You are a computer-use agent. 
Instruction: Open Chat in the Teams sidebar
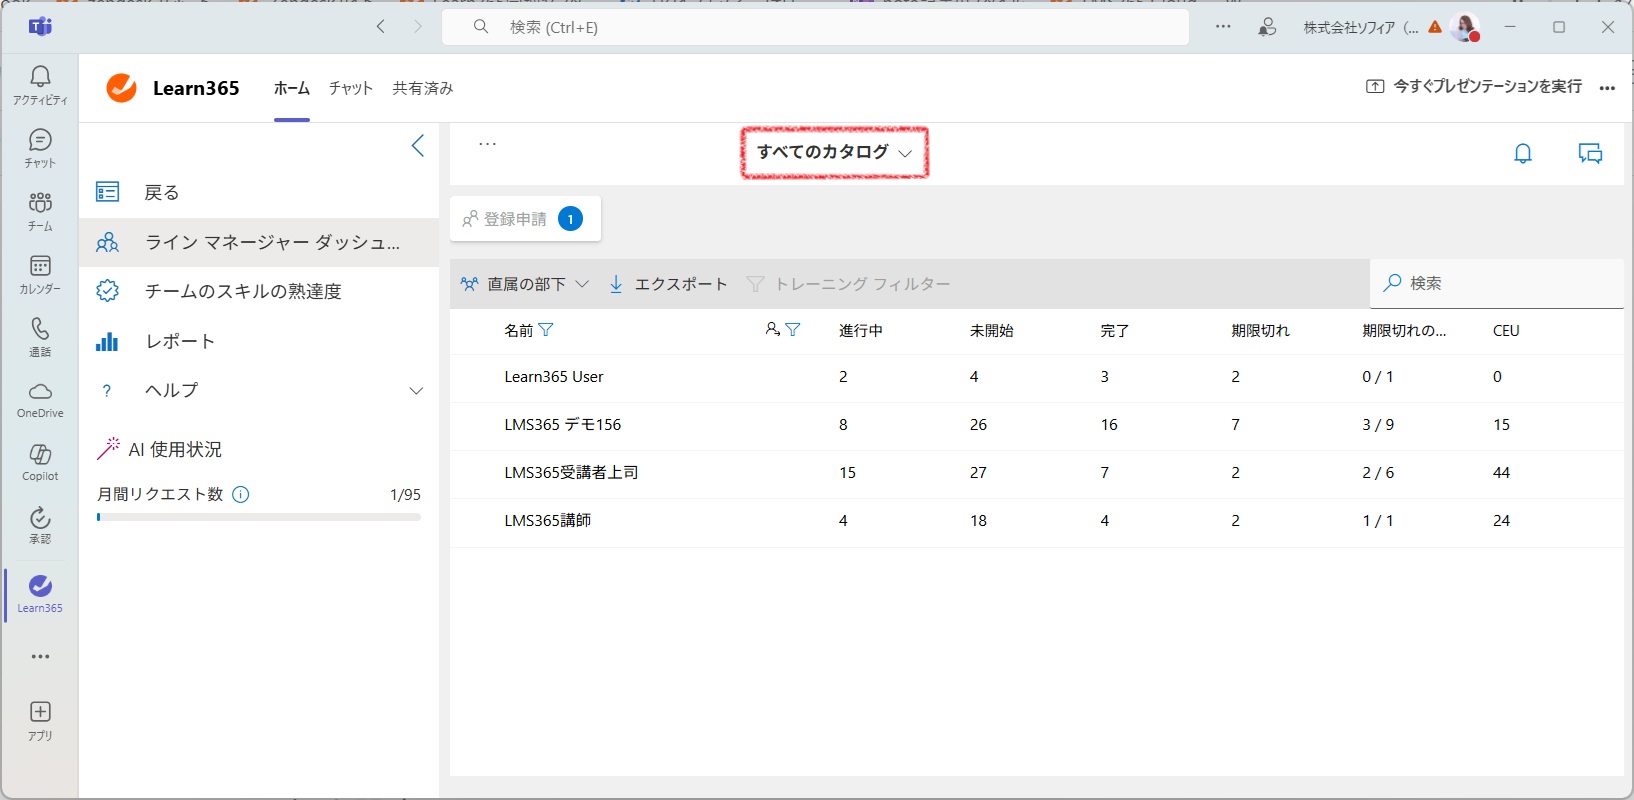click(x=40, y=148)
